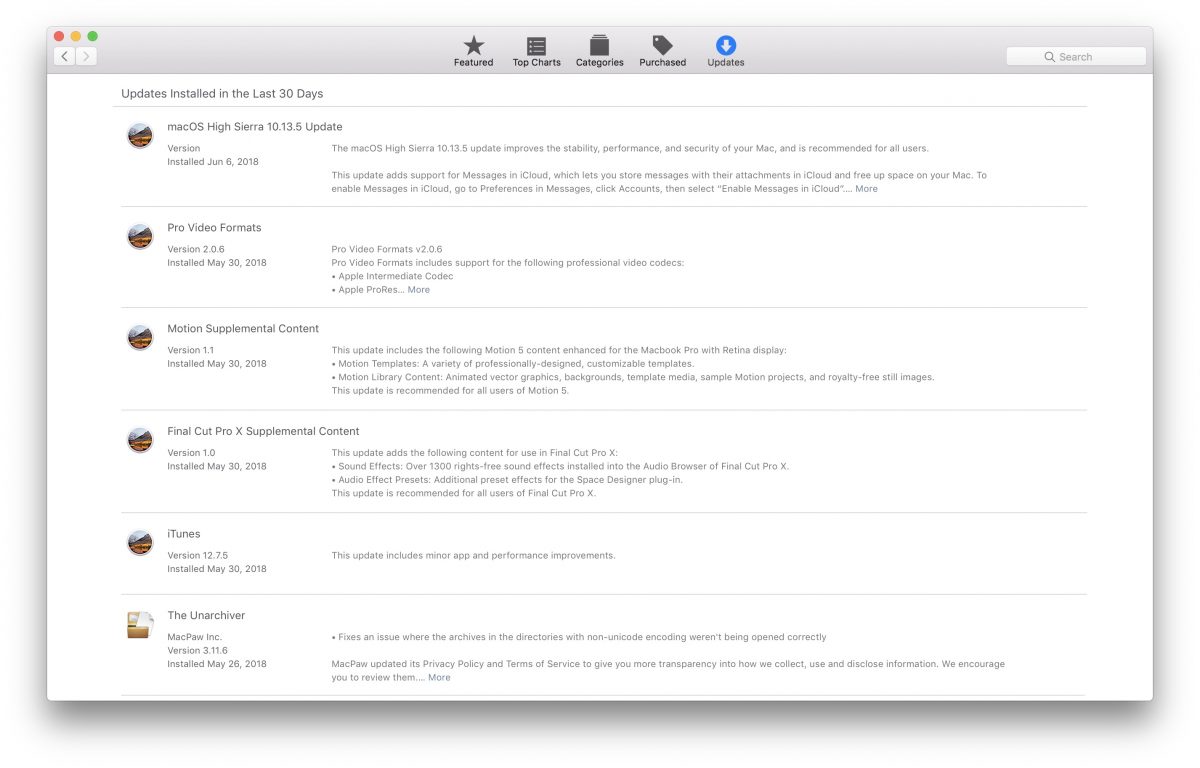Image resolution: width=1200 pixels, height=768 pixels.
Task: Close the App Store window
Action: coord(59,36)
